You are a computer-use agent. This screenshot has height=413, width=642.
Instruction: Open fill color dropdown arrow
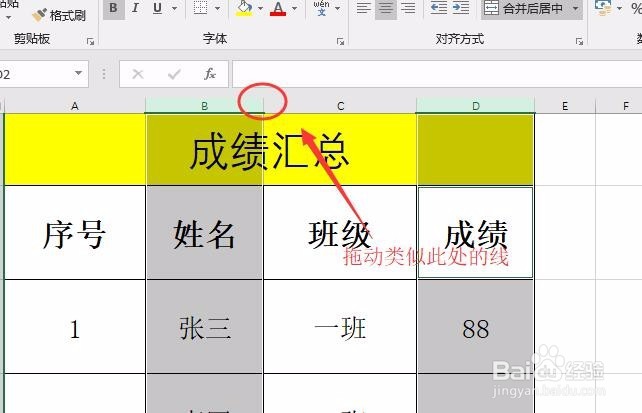(x=260, y=9)
